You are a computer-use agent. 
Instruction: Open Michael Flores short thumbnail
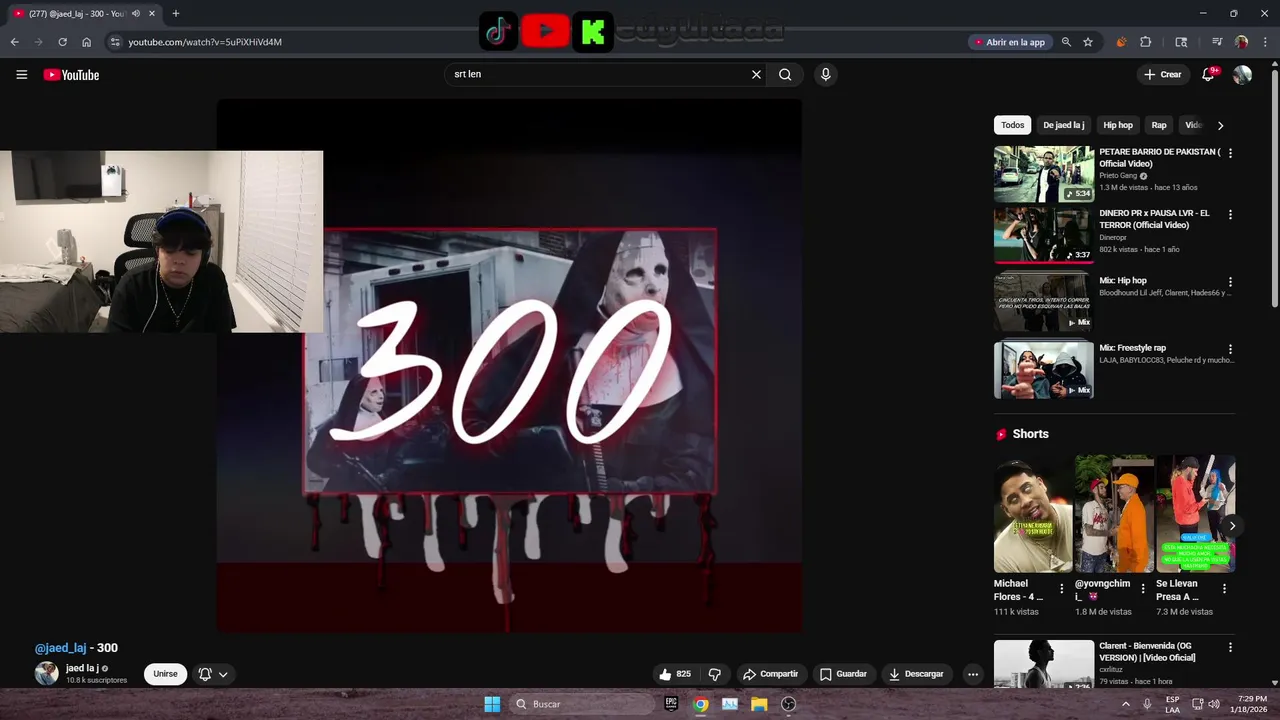click(x=1033, y=513)
